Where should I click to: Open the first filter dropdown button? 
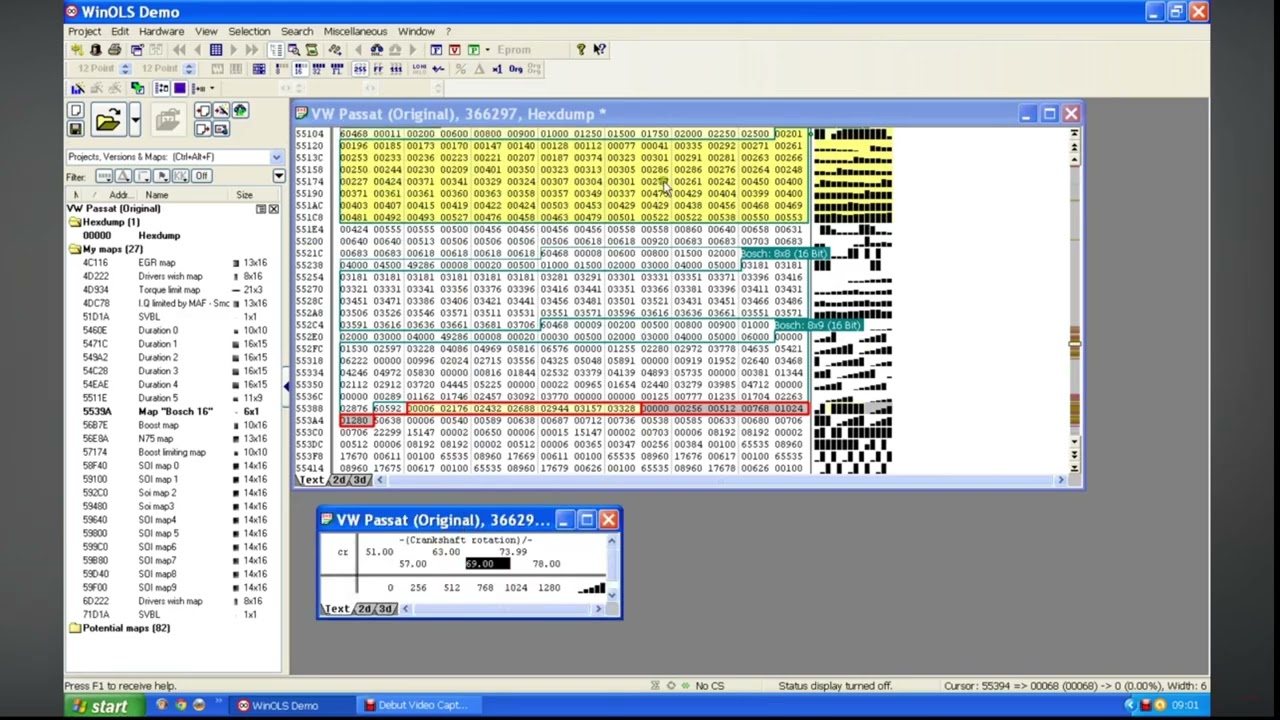click(x=104, y=176)
